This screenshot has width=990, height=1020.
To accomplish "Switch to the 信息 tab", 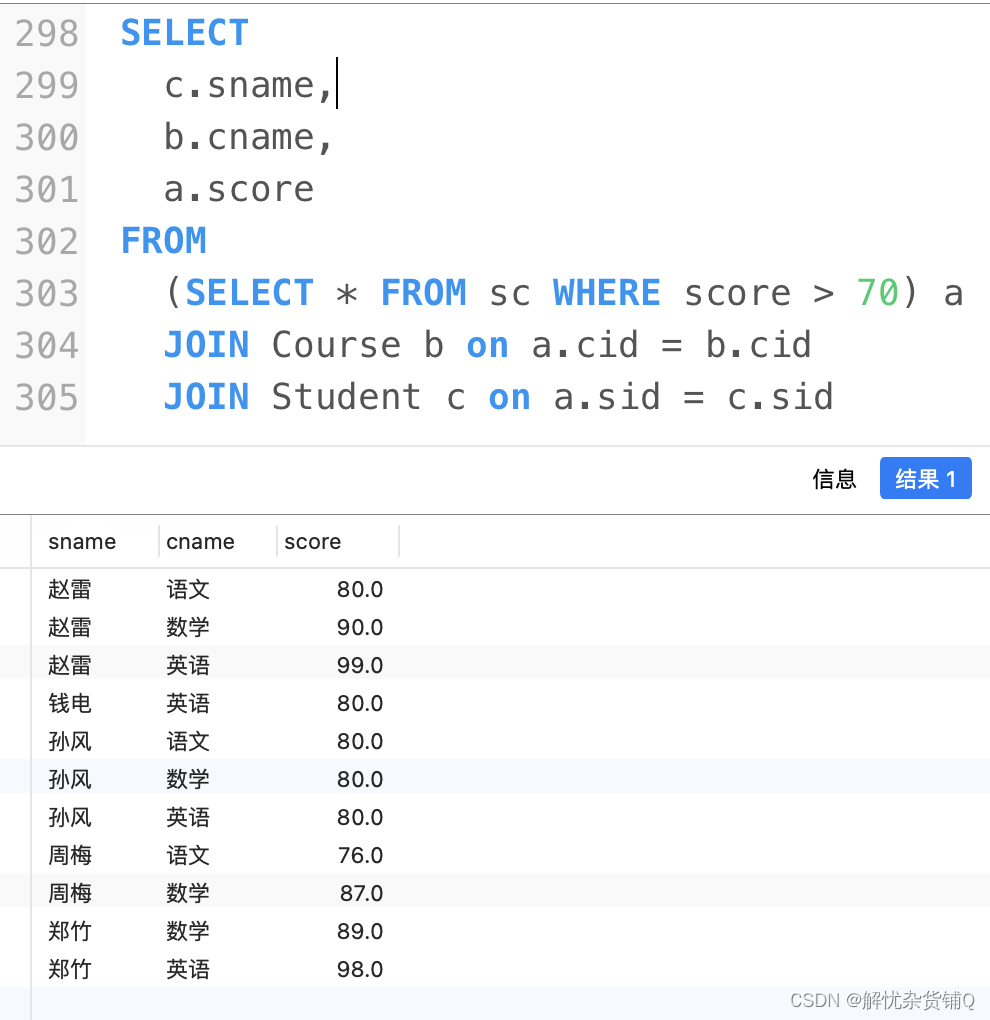I will (x=834, y=479).
